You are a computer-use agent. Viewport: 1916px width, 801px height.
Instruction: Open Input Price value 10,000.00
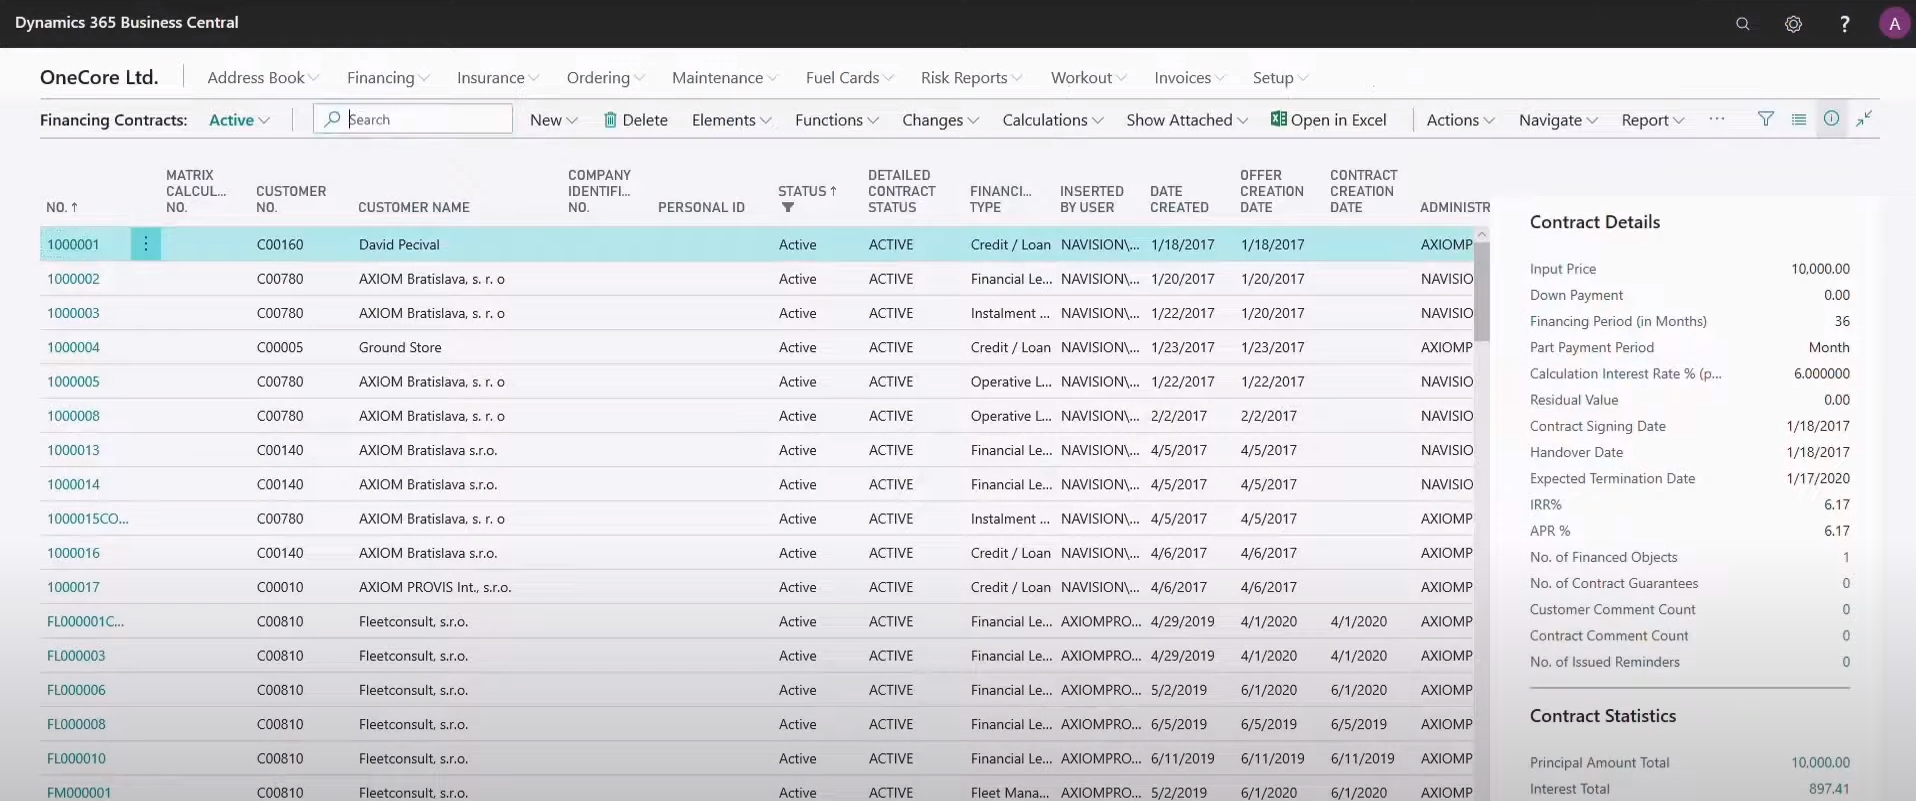[x=1820, y=269]
